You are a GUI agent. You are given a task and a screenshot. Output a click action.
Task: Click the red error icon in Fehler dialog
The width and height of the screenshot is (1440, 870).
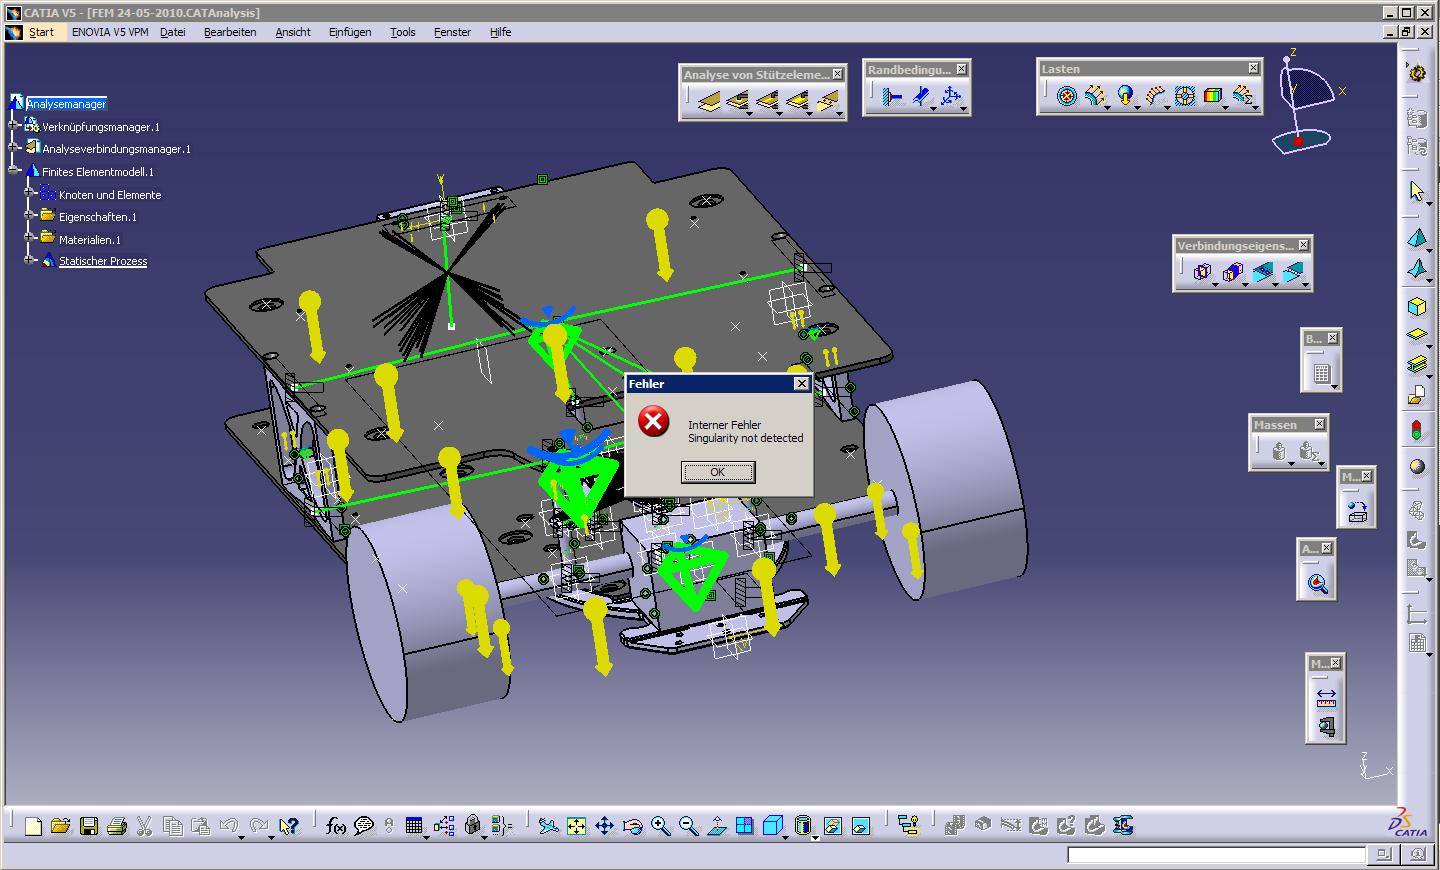point(654,421)
